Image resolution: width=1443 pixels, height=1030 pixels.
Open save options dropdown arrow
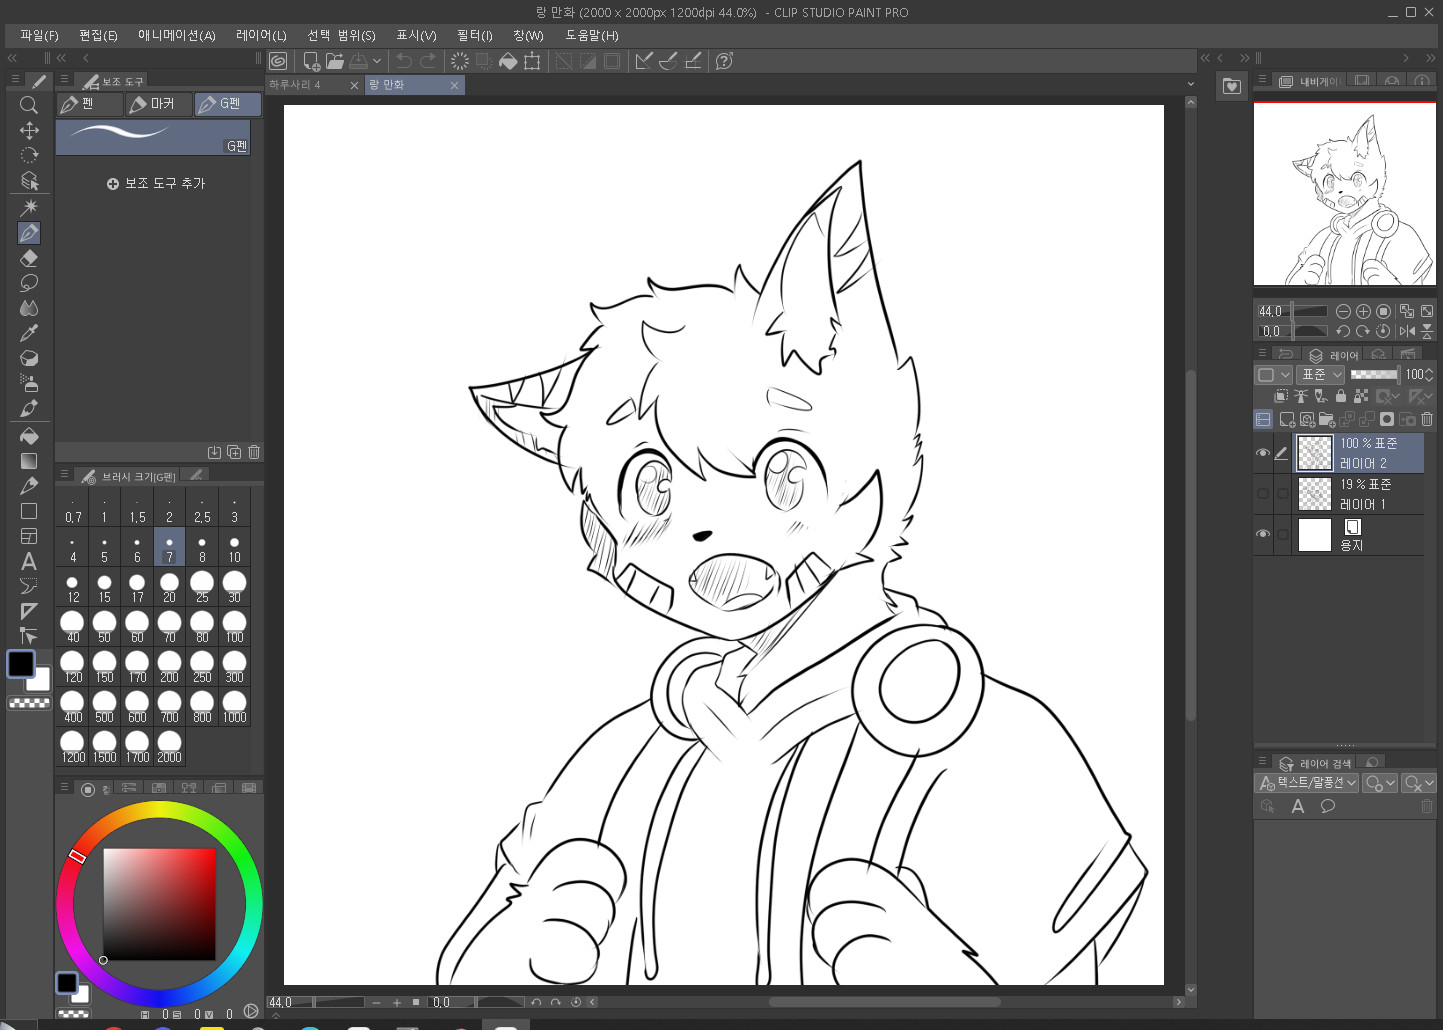[377, 61]
